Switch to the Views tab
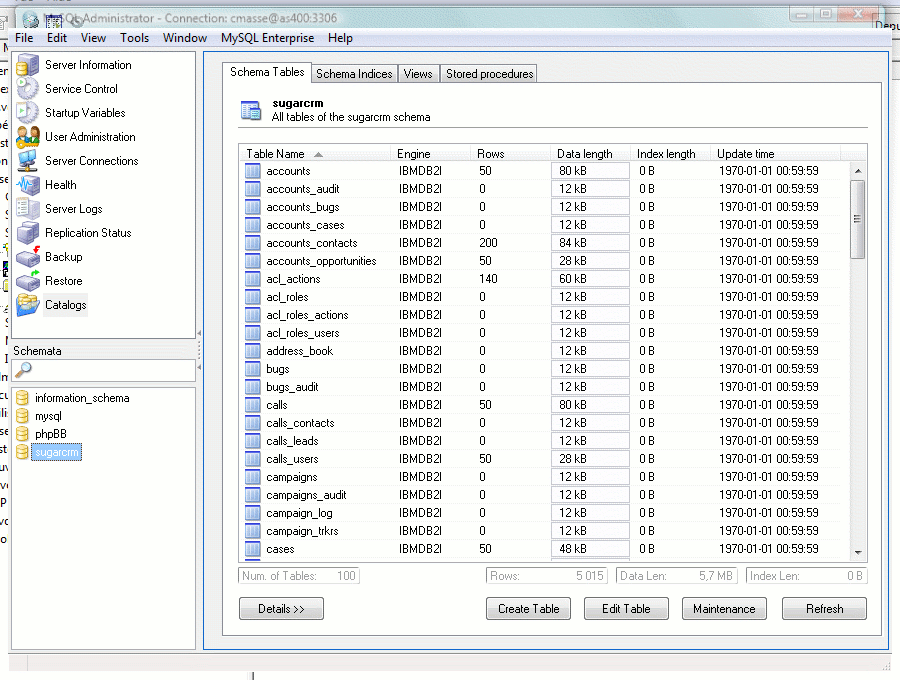This screenshot has height=680, width=900. coord(418,74)
